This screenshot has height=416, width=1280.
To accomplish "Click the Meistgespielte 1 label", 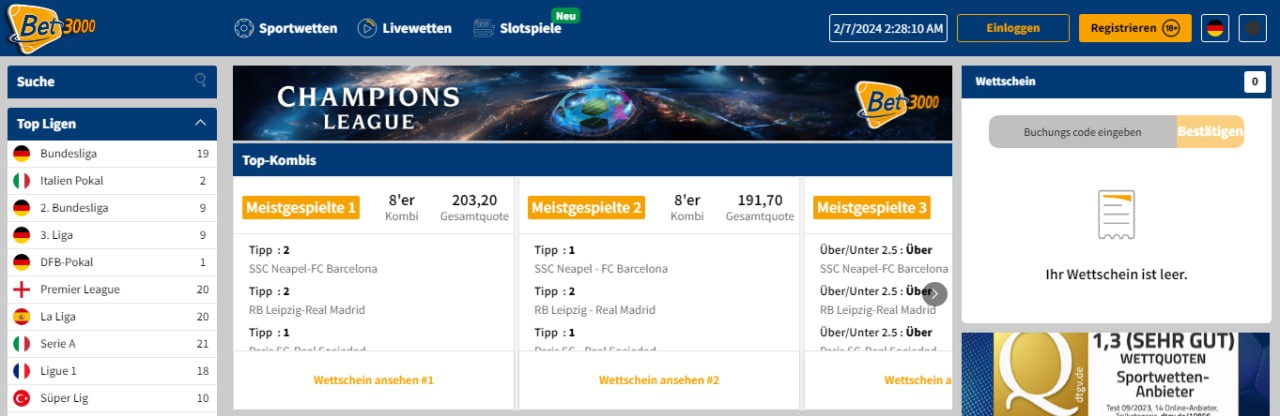I will (x=301, y=208).
